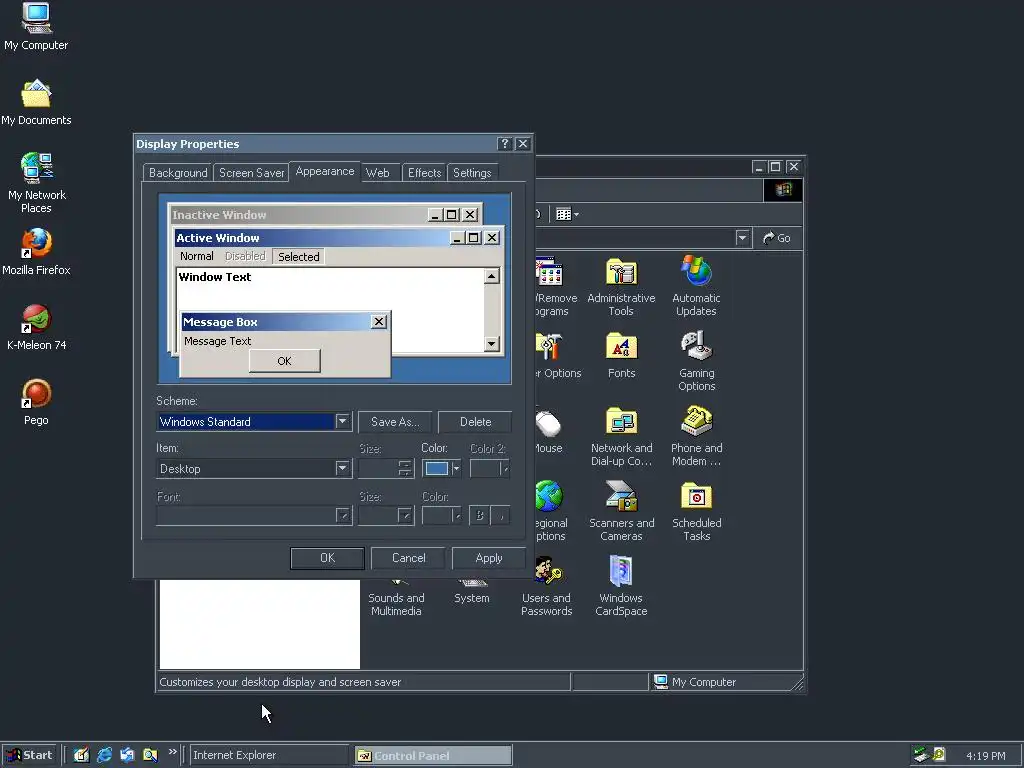Image resolution: width=1024 pixels, height=768 pixels.
Task: Open the Item Color picker swatch
Action: click(x=441, y=468)
